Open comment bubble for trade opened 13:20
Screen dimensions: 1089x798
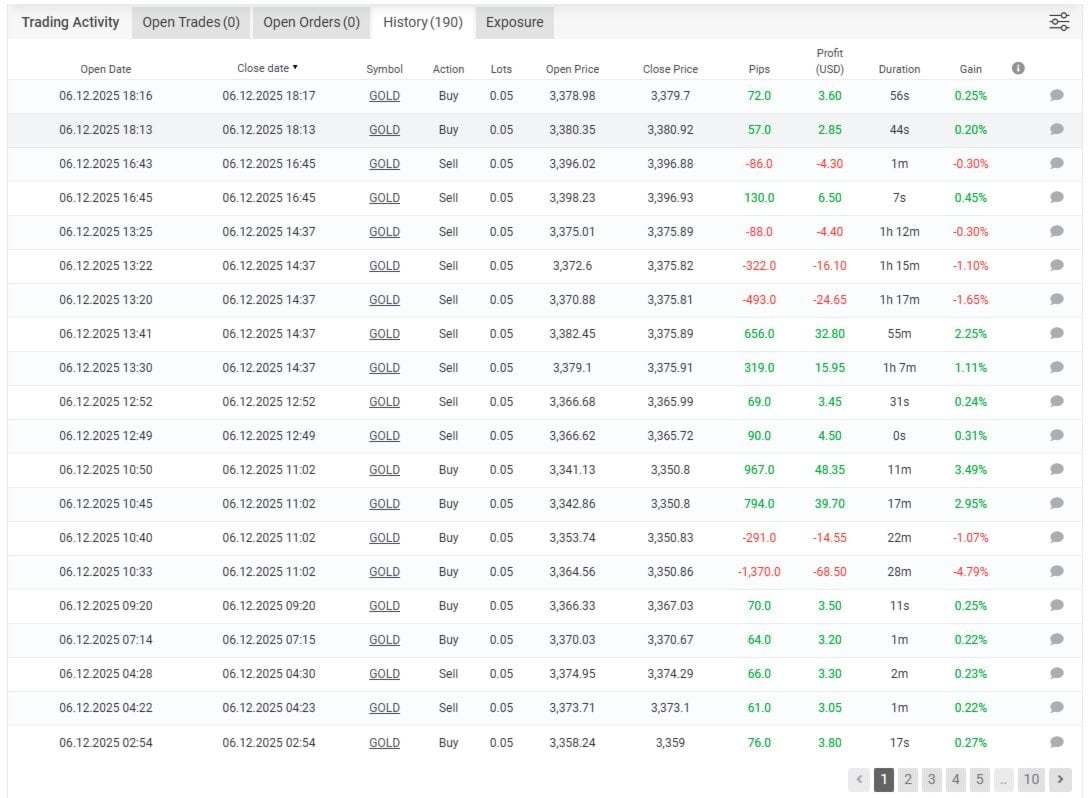pyautogui.click(x=1057, y=299)
